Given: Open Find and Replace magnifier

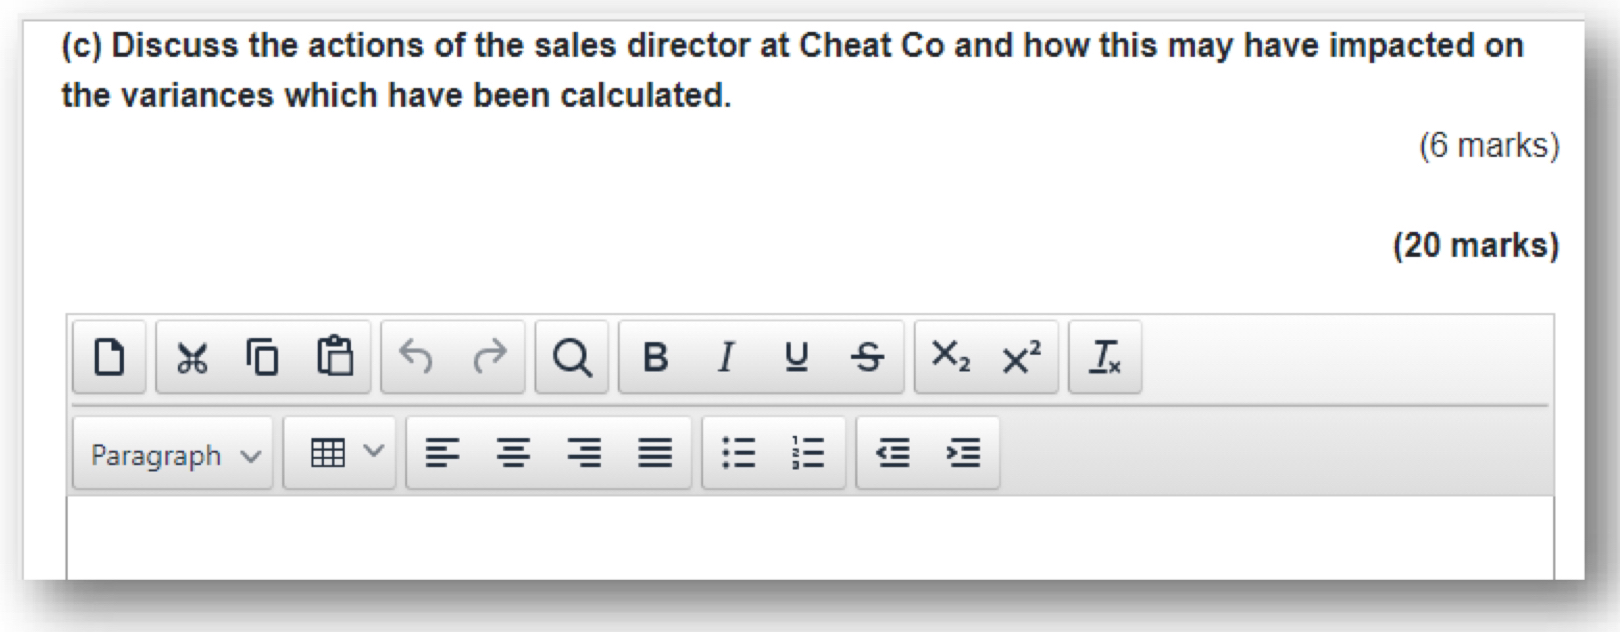Looking at the screenshot, I should click(571, 357).
